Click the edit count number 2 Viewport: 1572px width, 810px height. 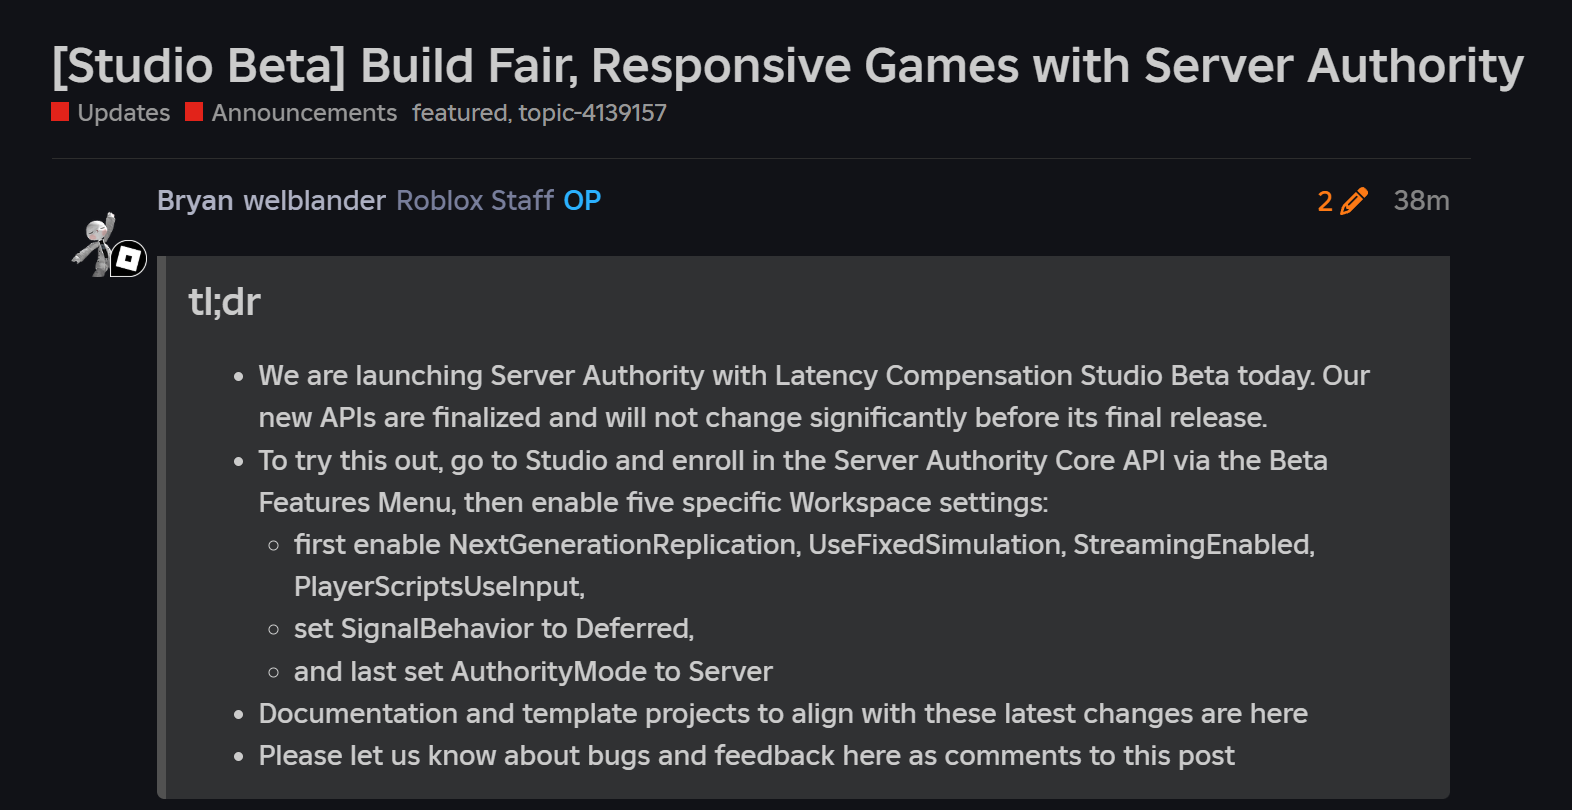click(x=1325, y=202)
